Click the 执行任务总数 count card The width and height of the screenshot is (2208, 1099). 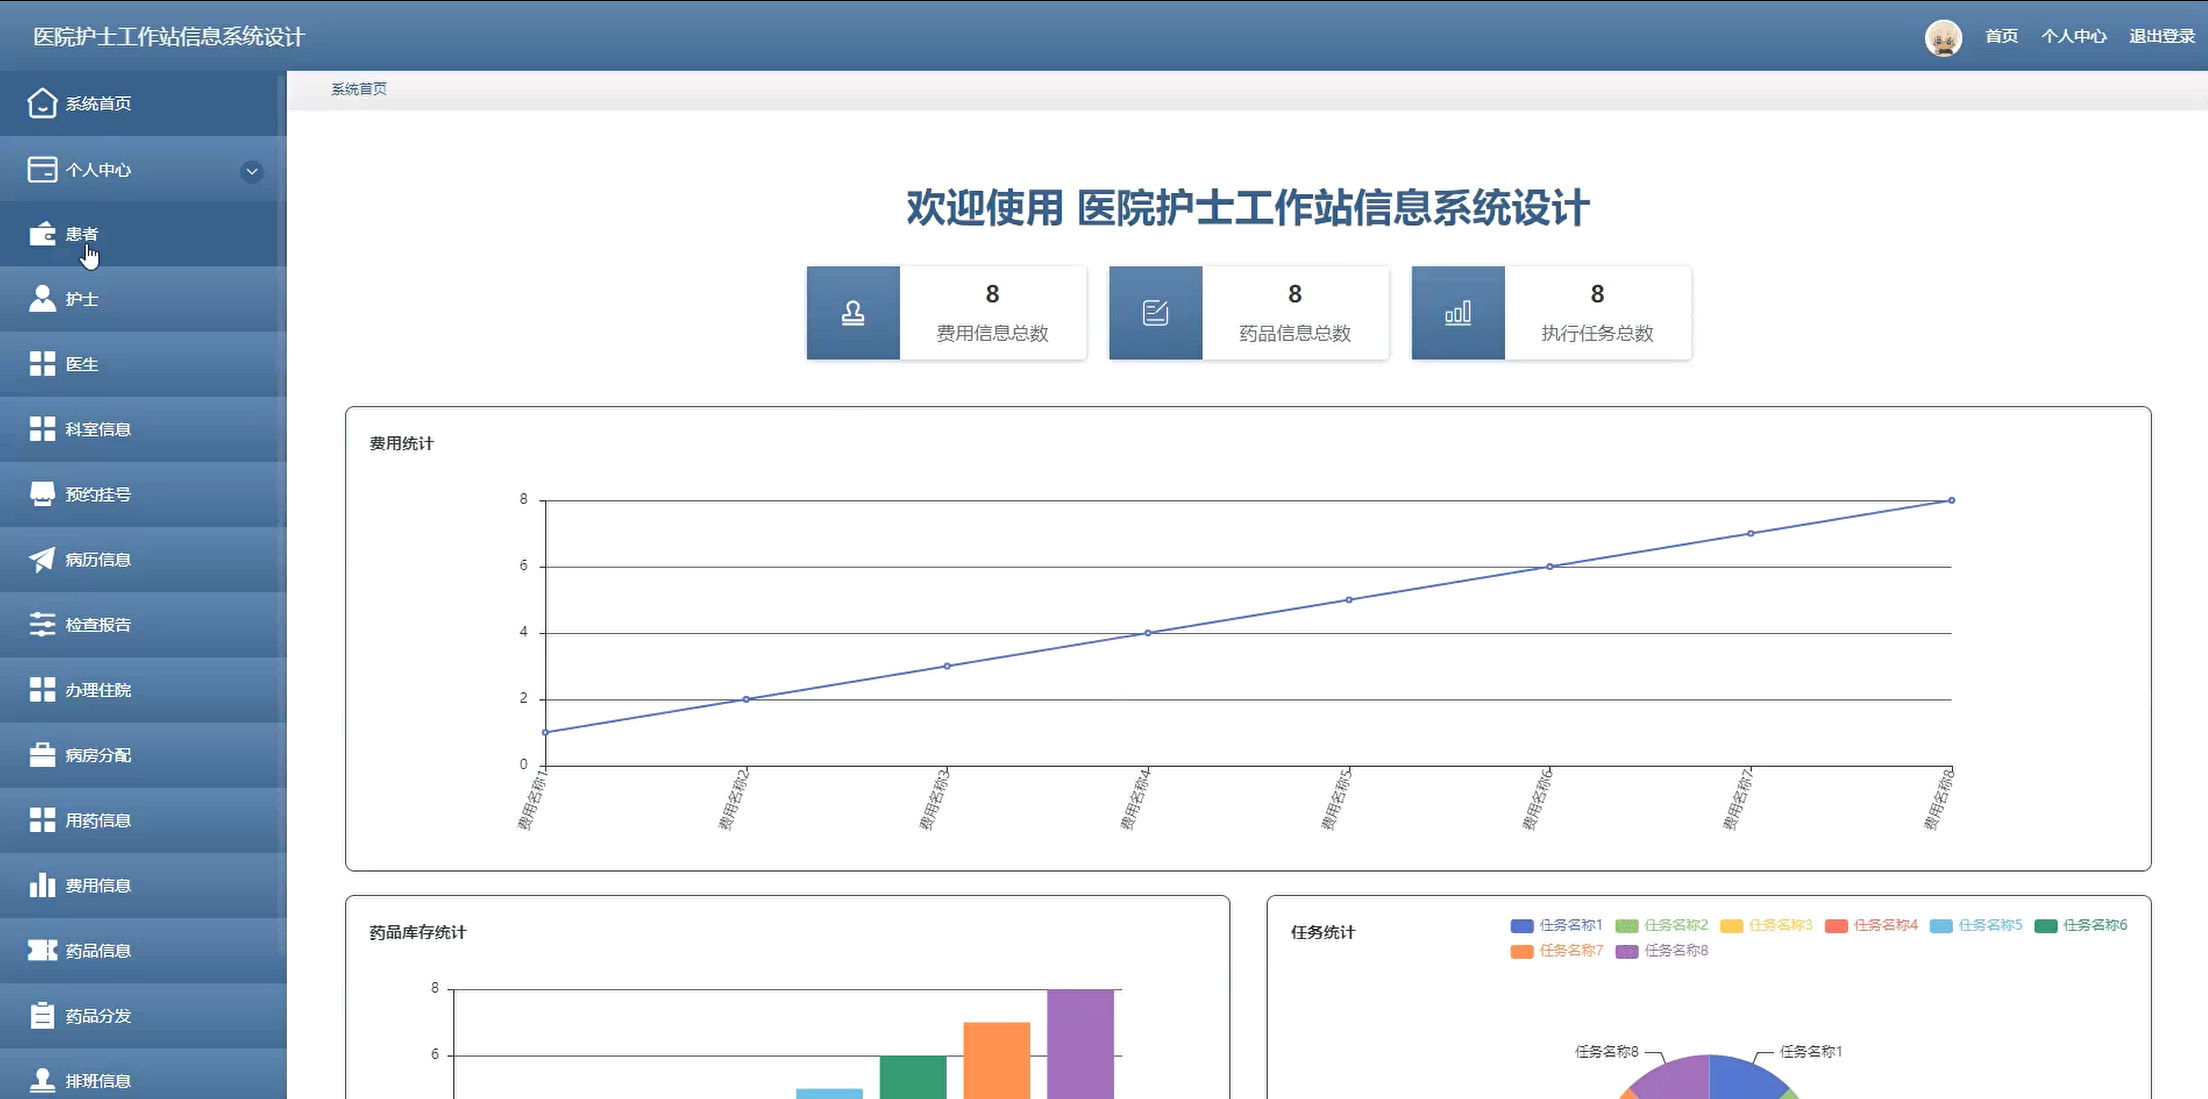click(x=1551, y=313)
